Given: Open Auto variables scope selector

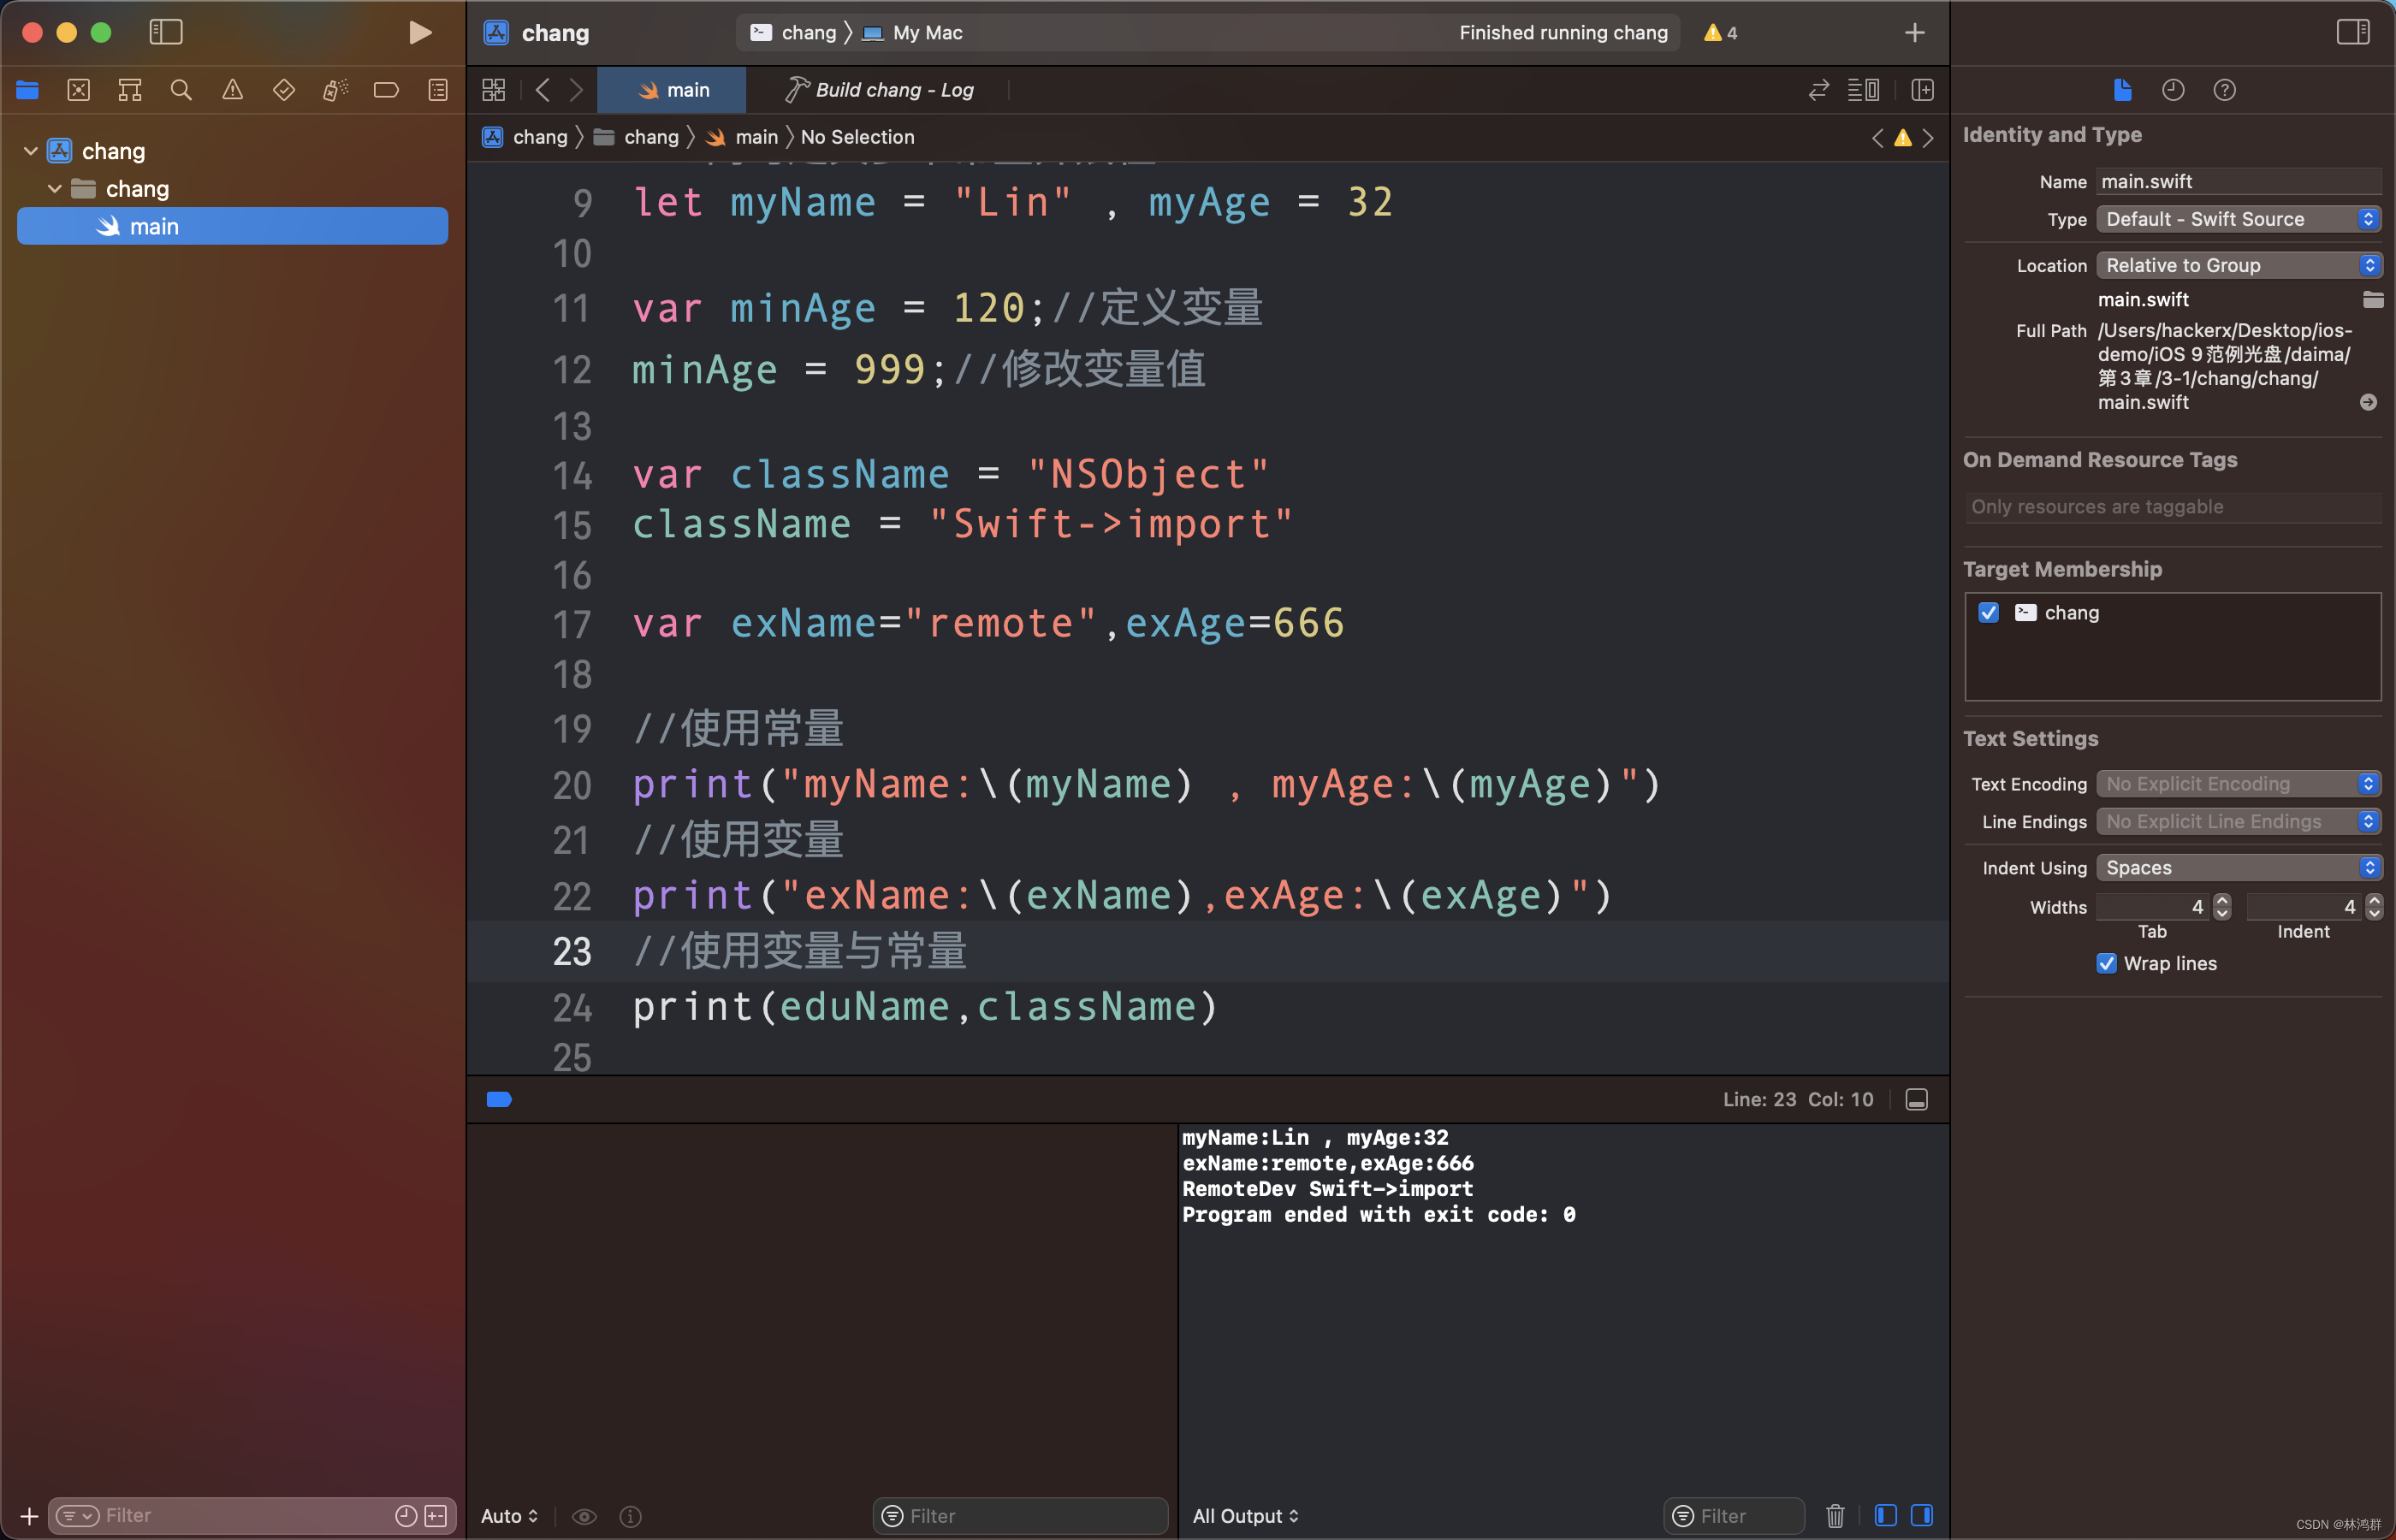Looking at the screenshot, I should tap(509, 1516).
